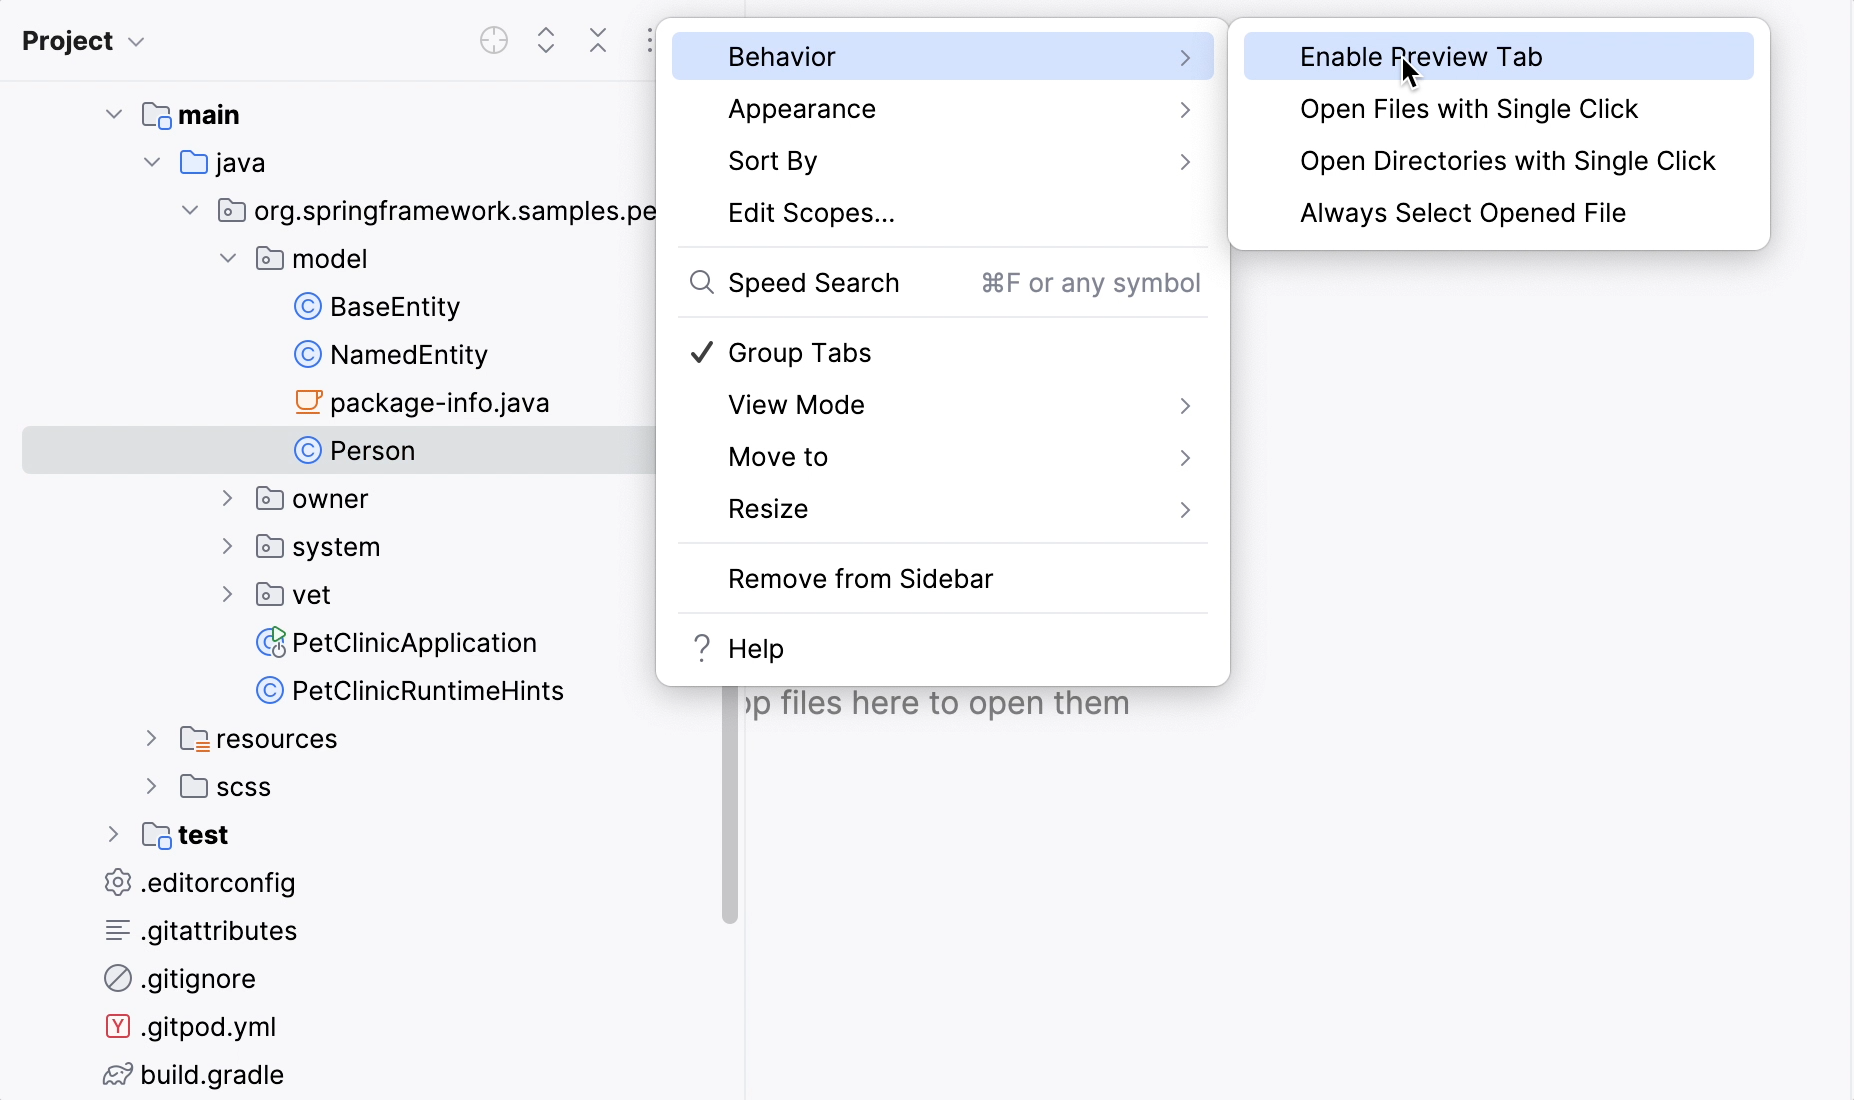The width and height of the screenshot is (1854, 1100).
Task: Click Edit Scopes...
Action: pyautogui.click(x=810, y=212)
